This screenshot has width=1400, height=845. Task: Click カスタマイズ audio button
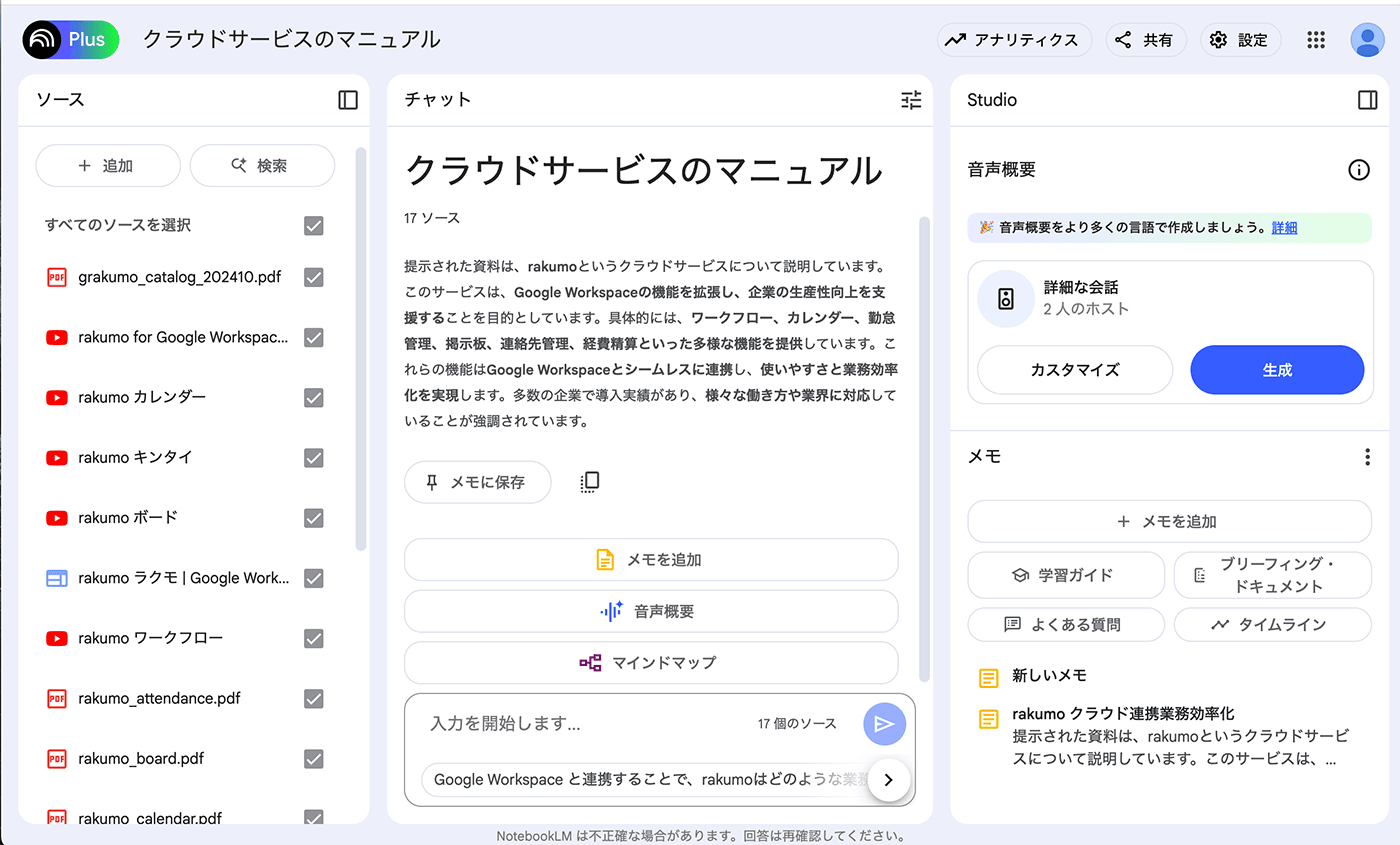tap(1075, 370)
